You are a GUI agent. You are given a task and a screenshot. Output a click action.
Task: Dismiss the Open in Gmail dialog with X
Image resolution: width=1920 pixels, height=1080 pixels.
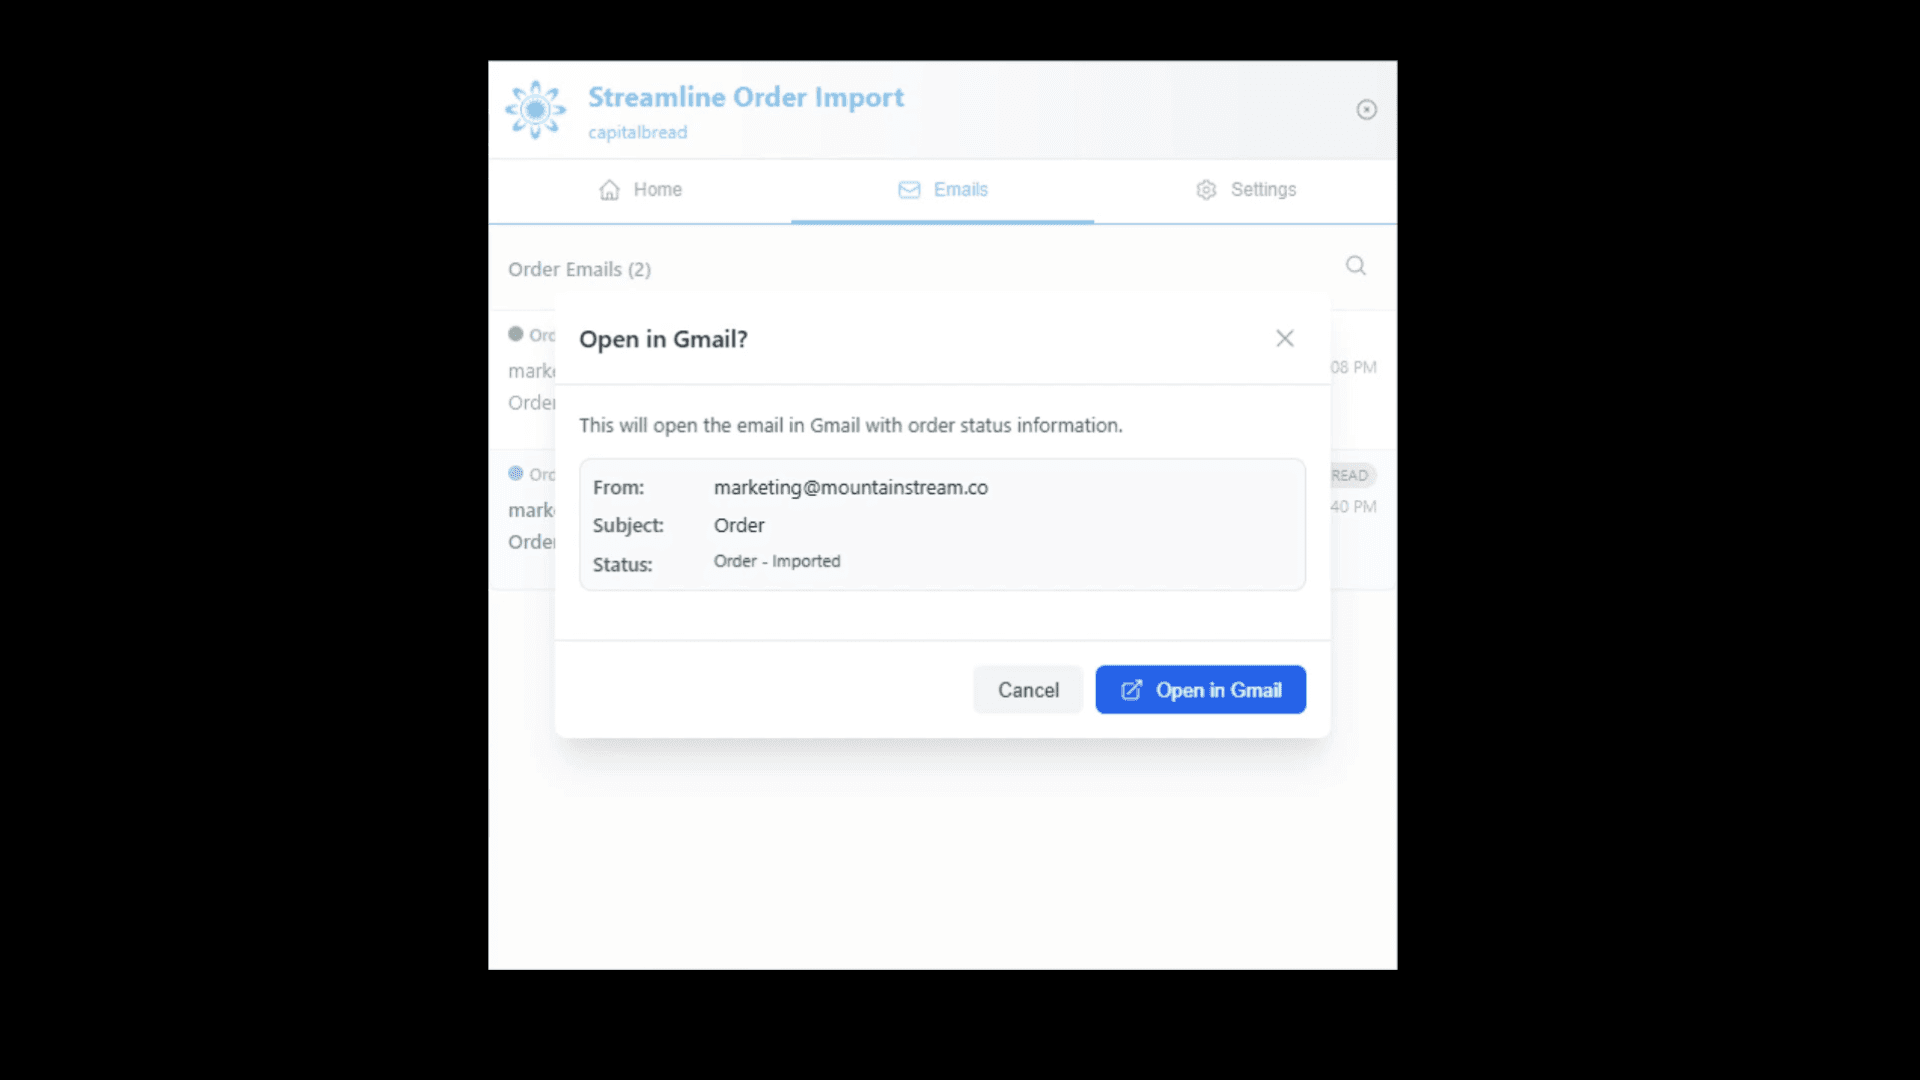point(1285,339)
